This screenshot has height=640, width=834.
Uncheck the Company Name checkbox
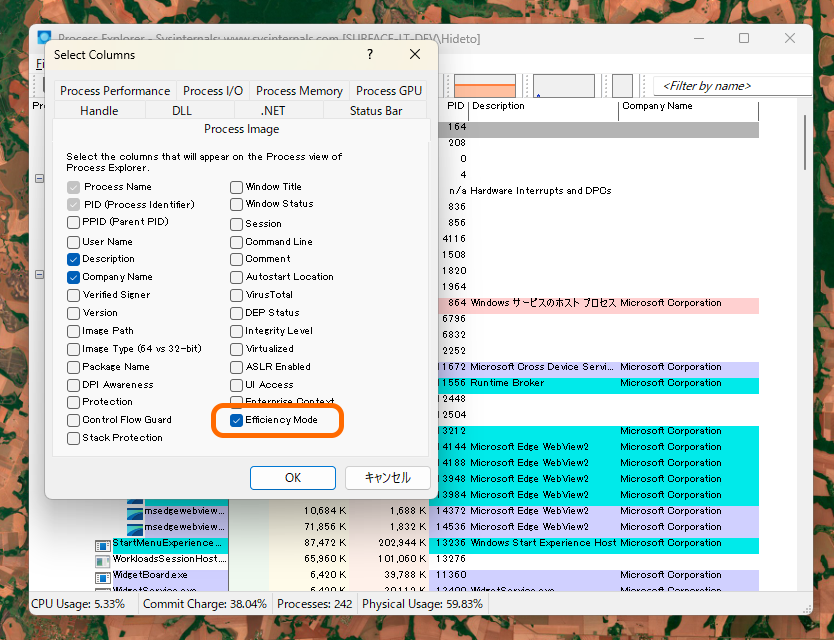pos(73,277)
